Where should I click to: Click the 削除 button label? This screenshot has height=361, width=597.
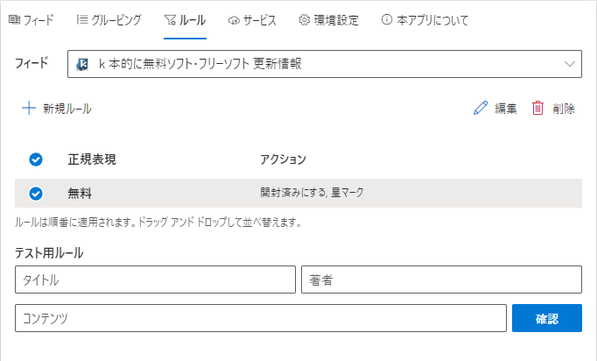[x=563, y=109]
